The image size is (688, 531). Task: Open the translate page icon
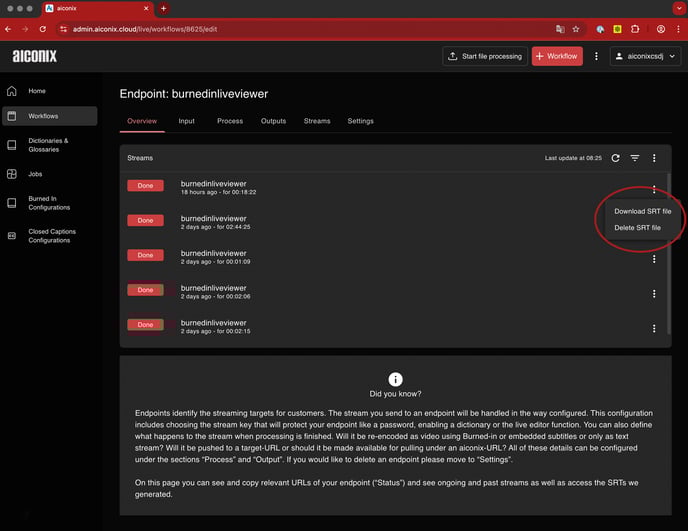point(560,29)
